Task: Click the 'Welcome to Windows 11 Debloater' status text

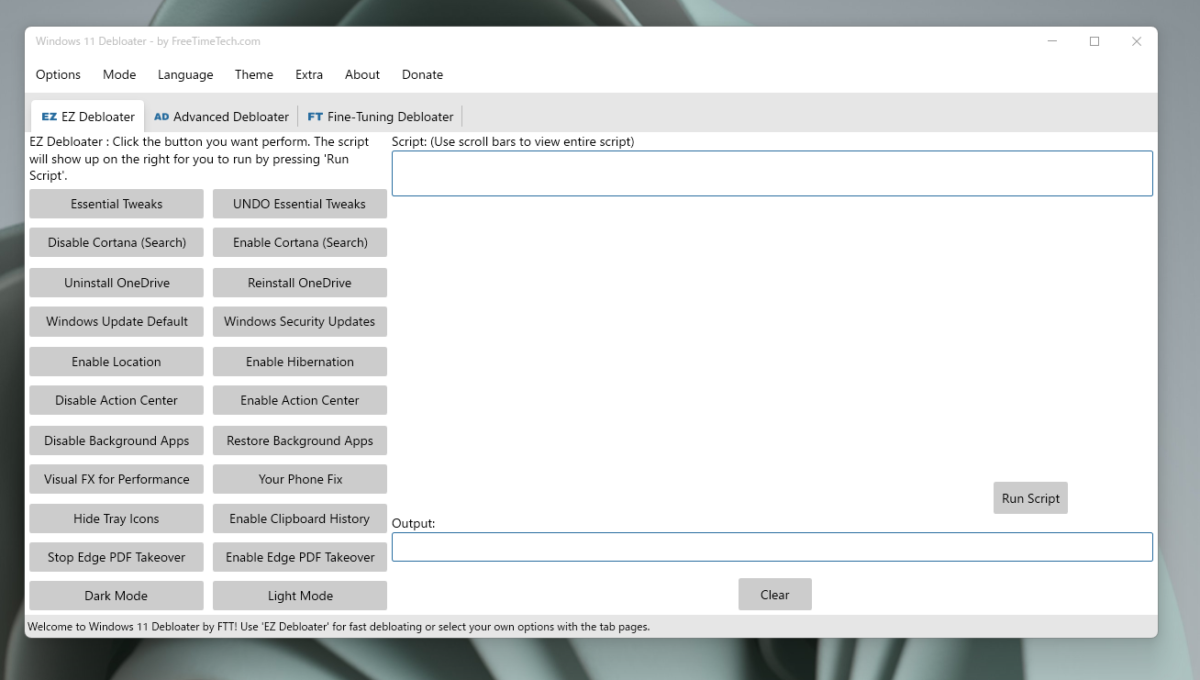Action: 338,627
